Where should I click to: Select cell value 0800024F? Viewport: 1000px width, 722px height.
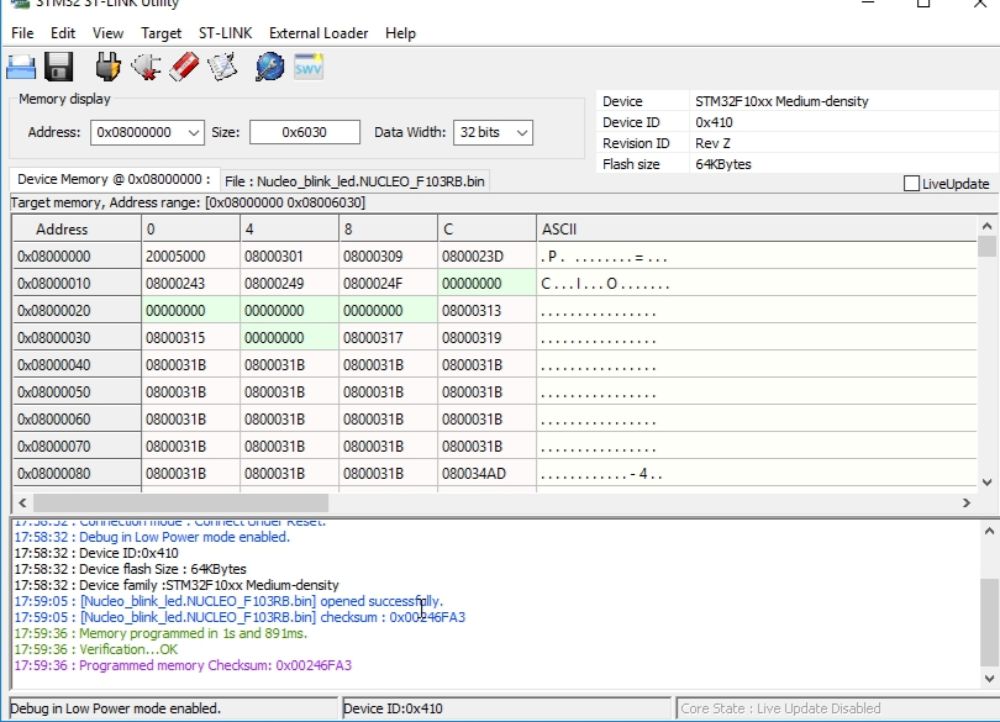point(388,283)
